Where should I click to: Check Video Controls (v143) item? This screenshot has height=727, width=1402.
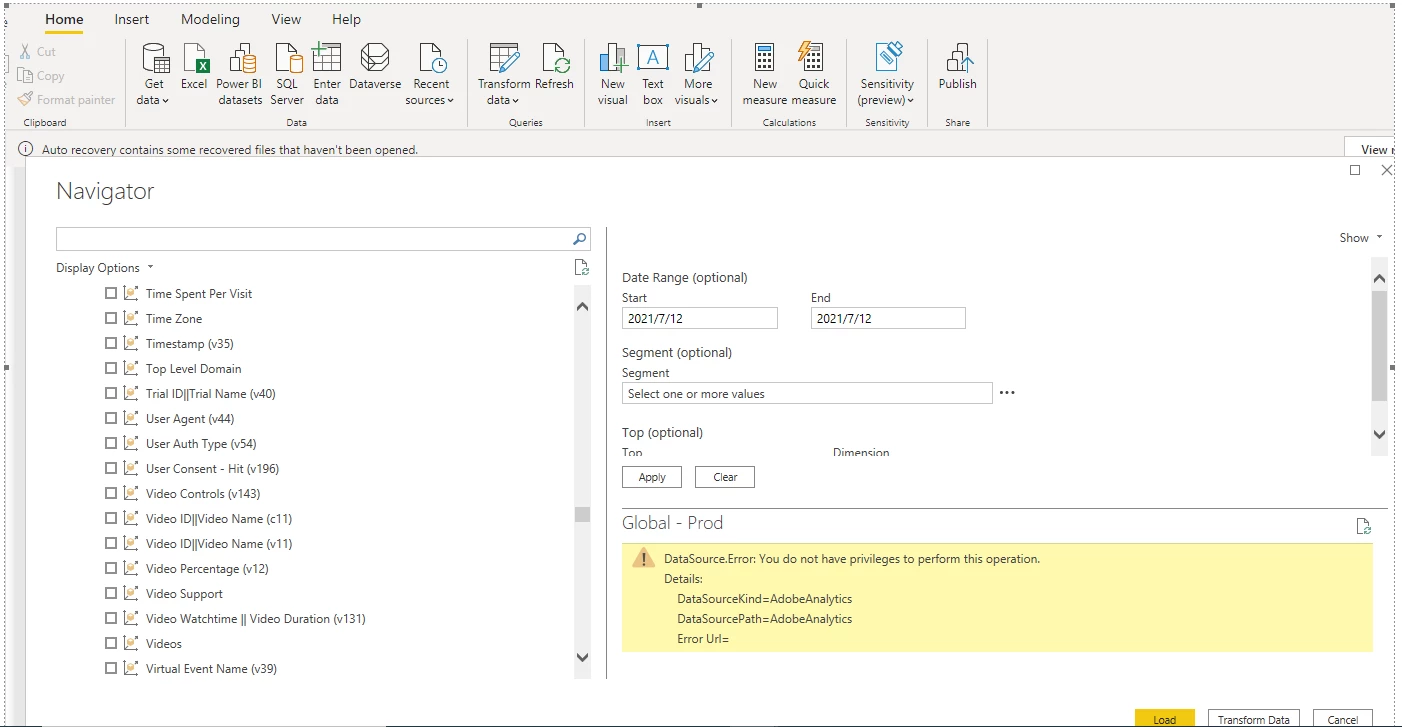coord(111,493)
